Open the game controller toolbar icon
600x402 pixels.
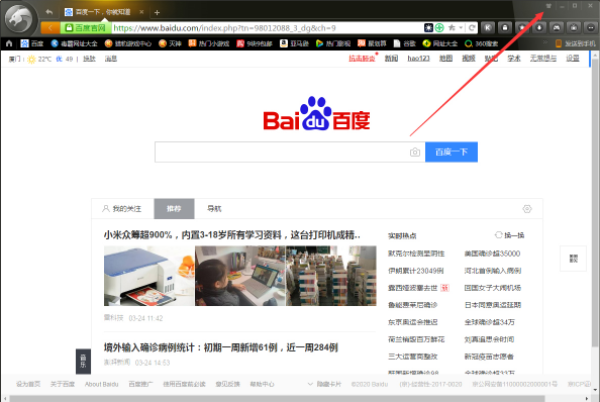click(x=556, y=28)
